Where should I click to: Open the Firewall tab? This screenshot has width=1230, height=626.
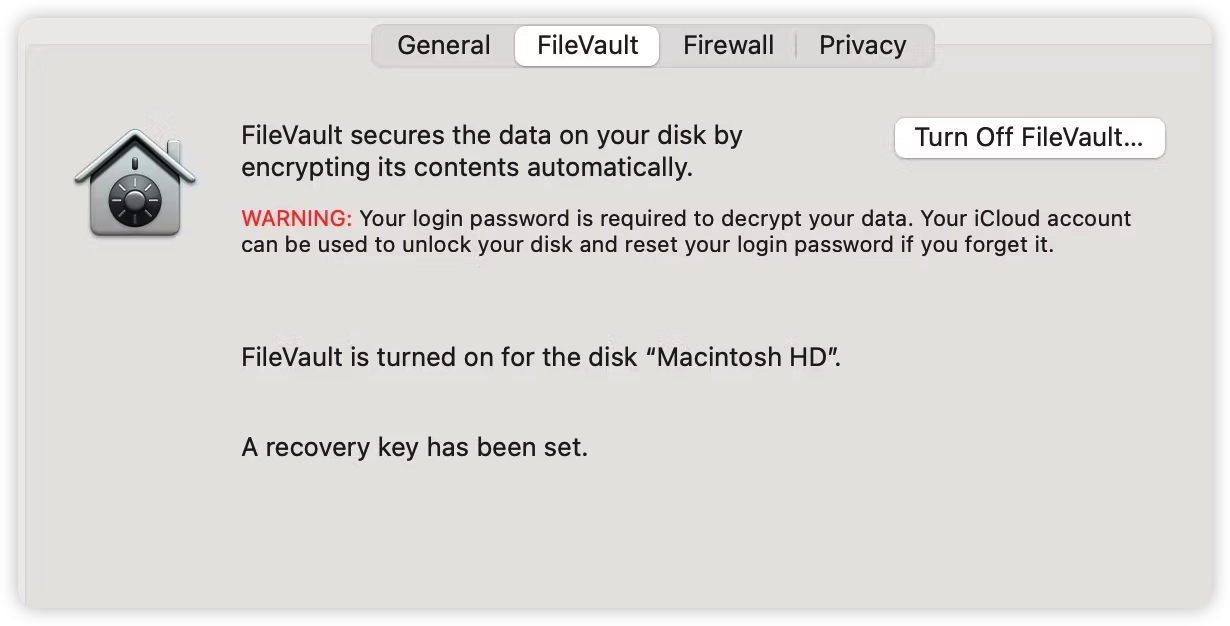(728, 46)
